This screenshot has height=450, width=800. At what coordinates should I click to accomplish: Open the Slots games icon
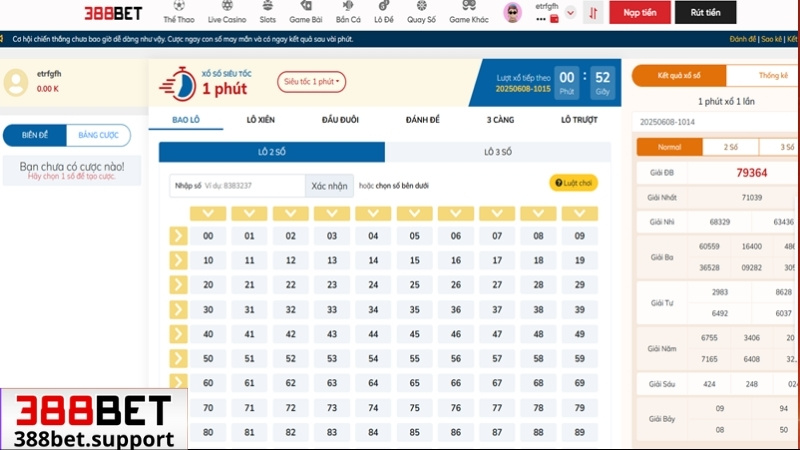(x=267, y=13)
